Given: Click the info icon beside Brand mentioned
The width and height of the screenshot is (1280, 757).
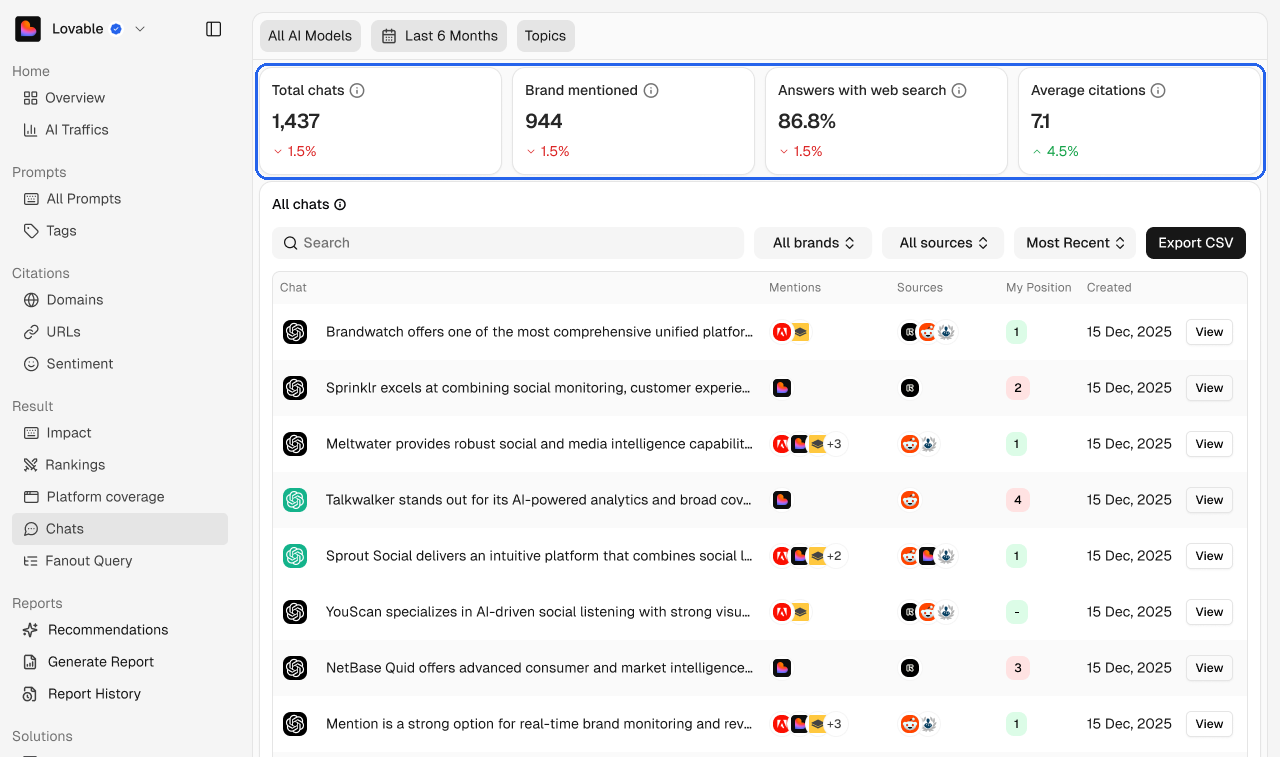Looking at the screenshot, I should coord(651,90).
